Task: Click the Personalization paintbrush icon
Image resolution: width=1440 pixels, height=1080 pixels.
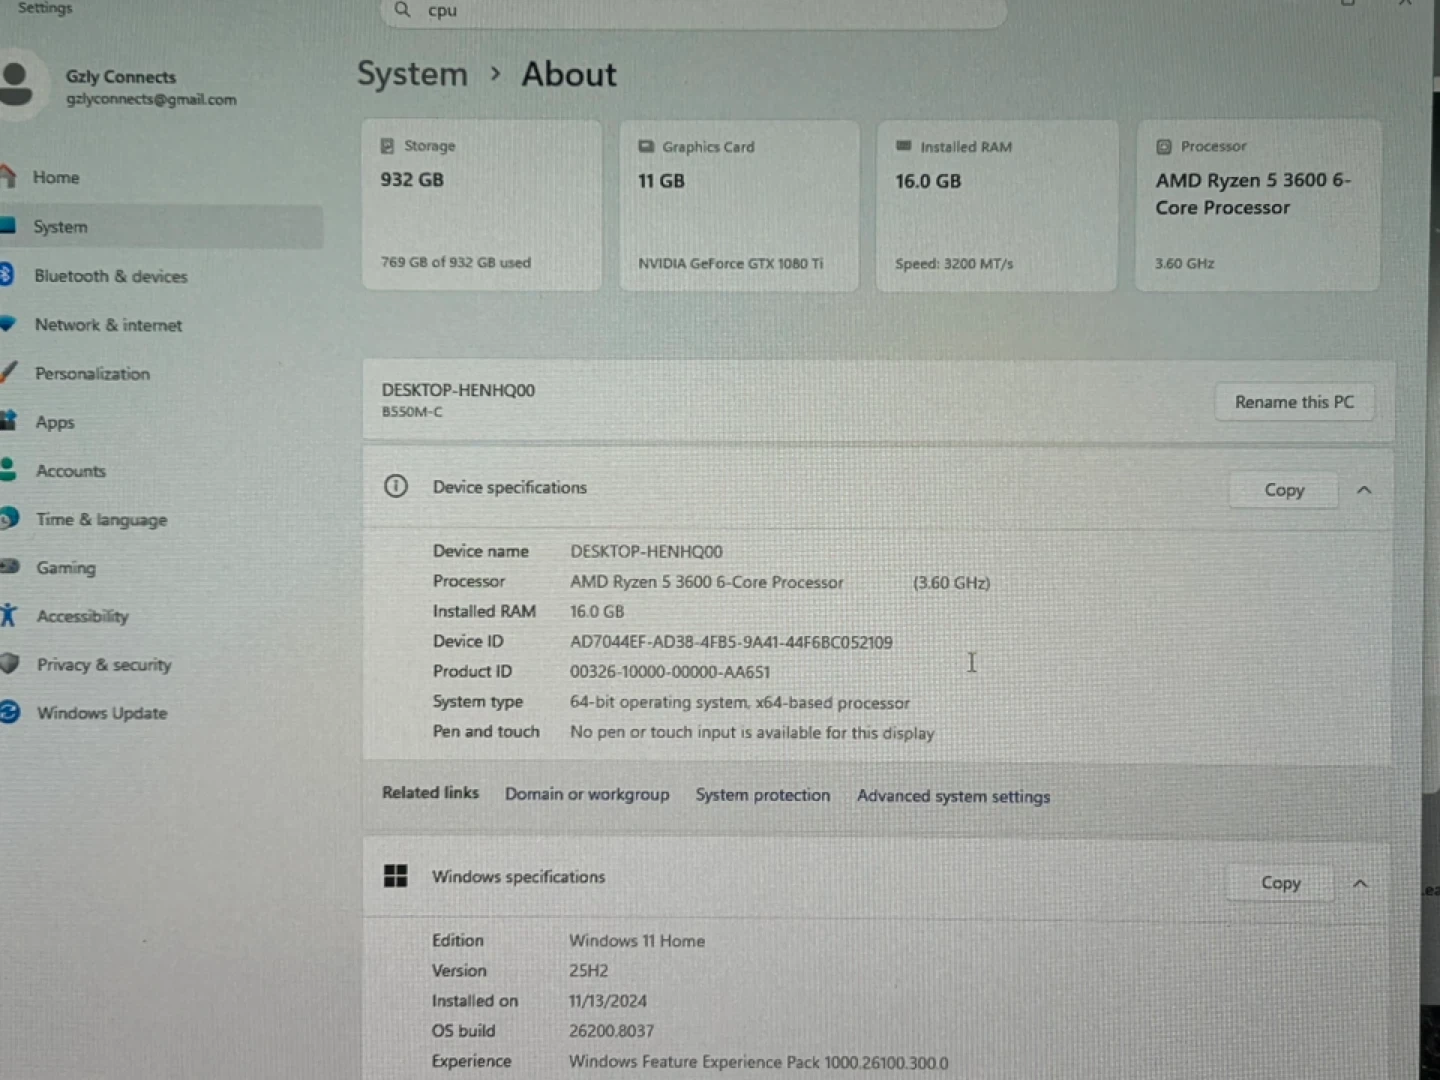Action: coord(8,373)
